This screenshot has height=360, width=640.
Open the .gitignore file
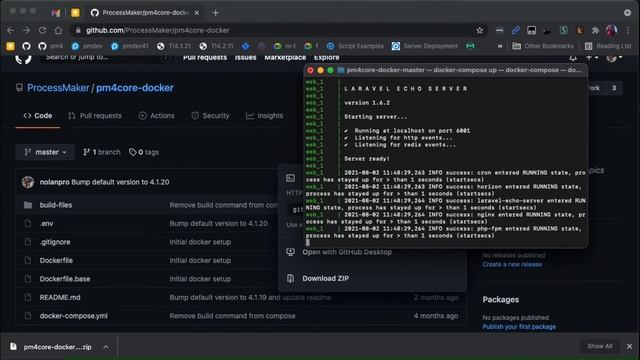point(55,242)
